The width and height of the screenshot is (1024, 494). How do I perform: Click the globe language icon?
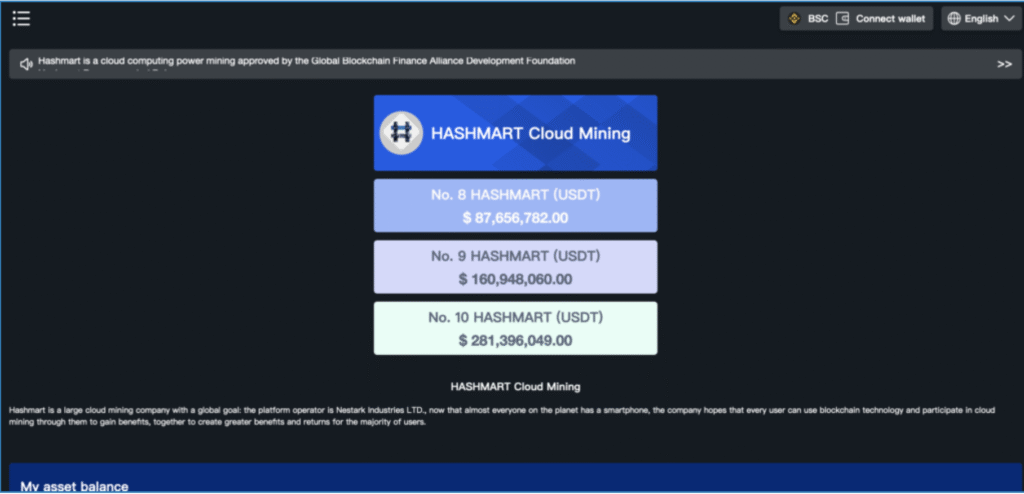[x=953, y=19]
